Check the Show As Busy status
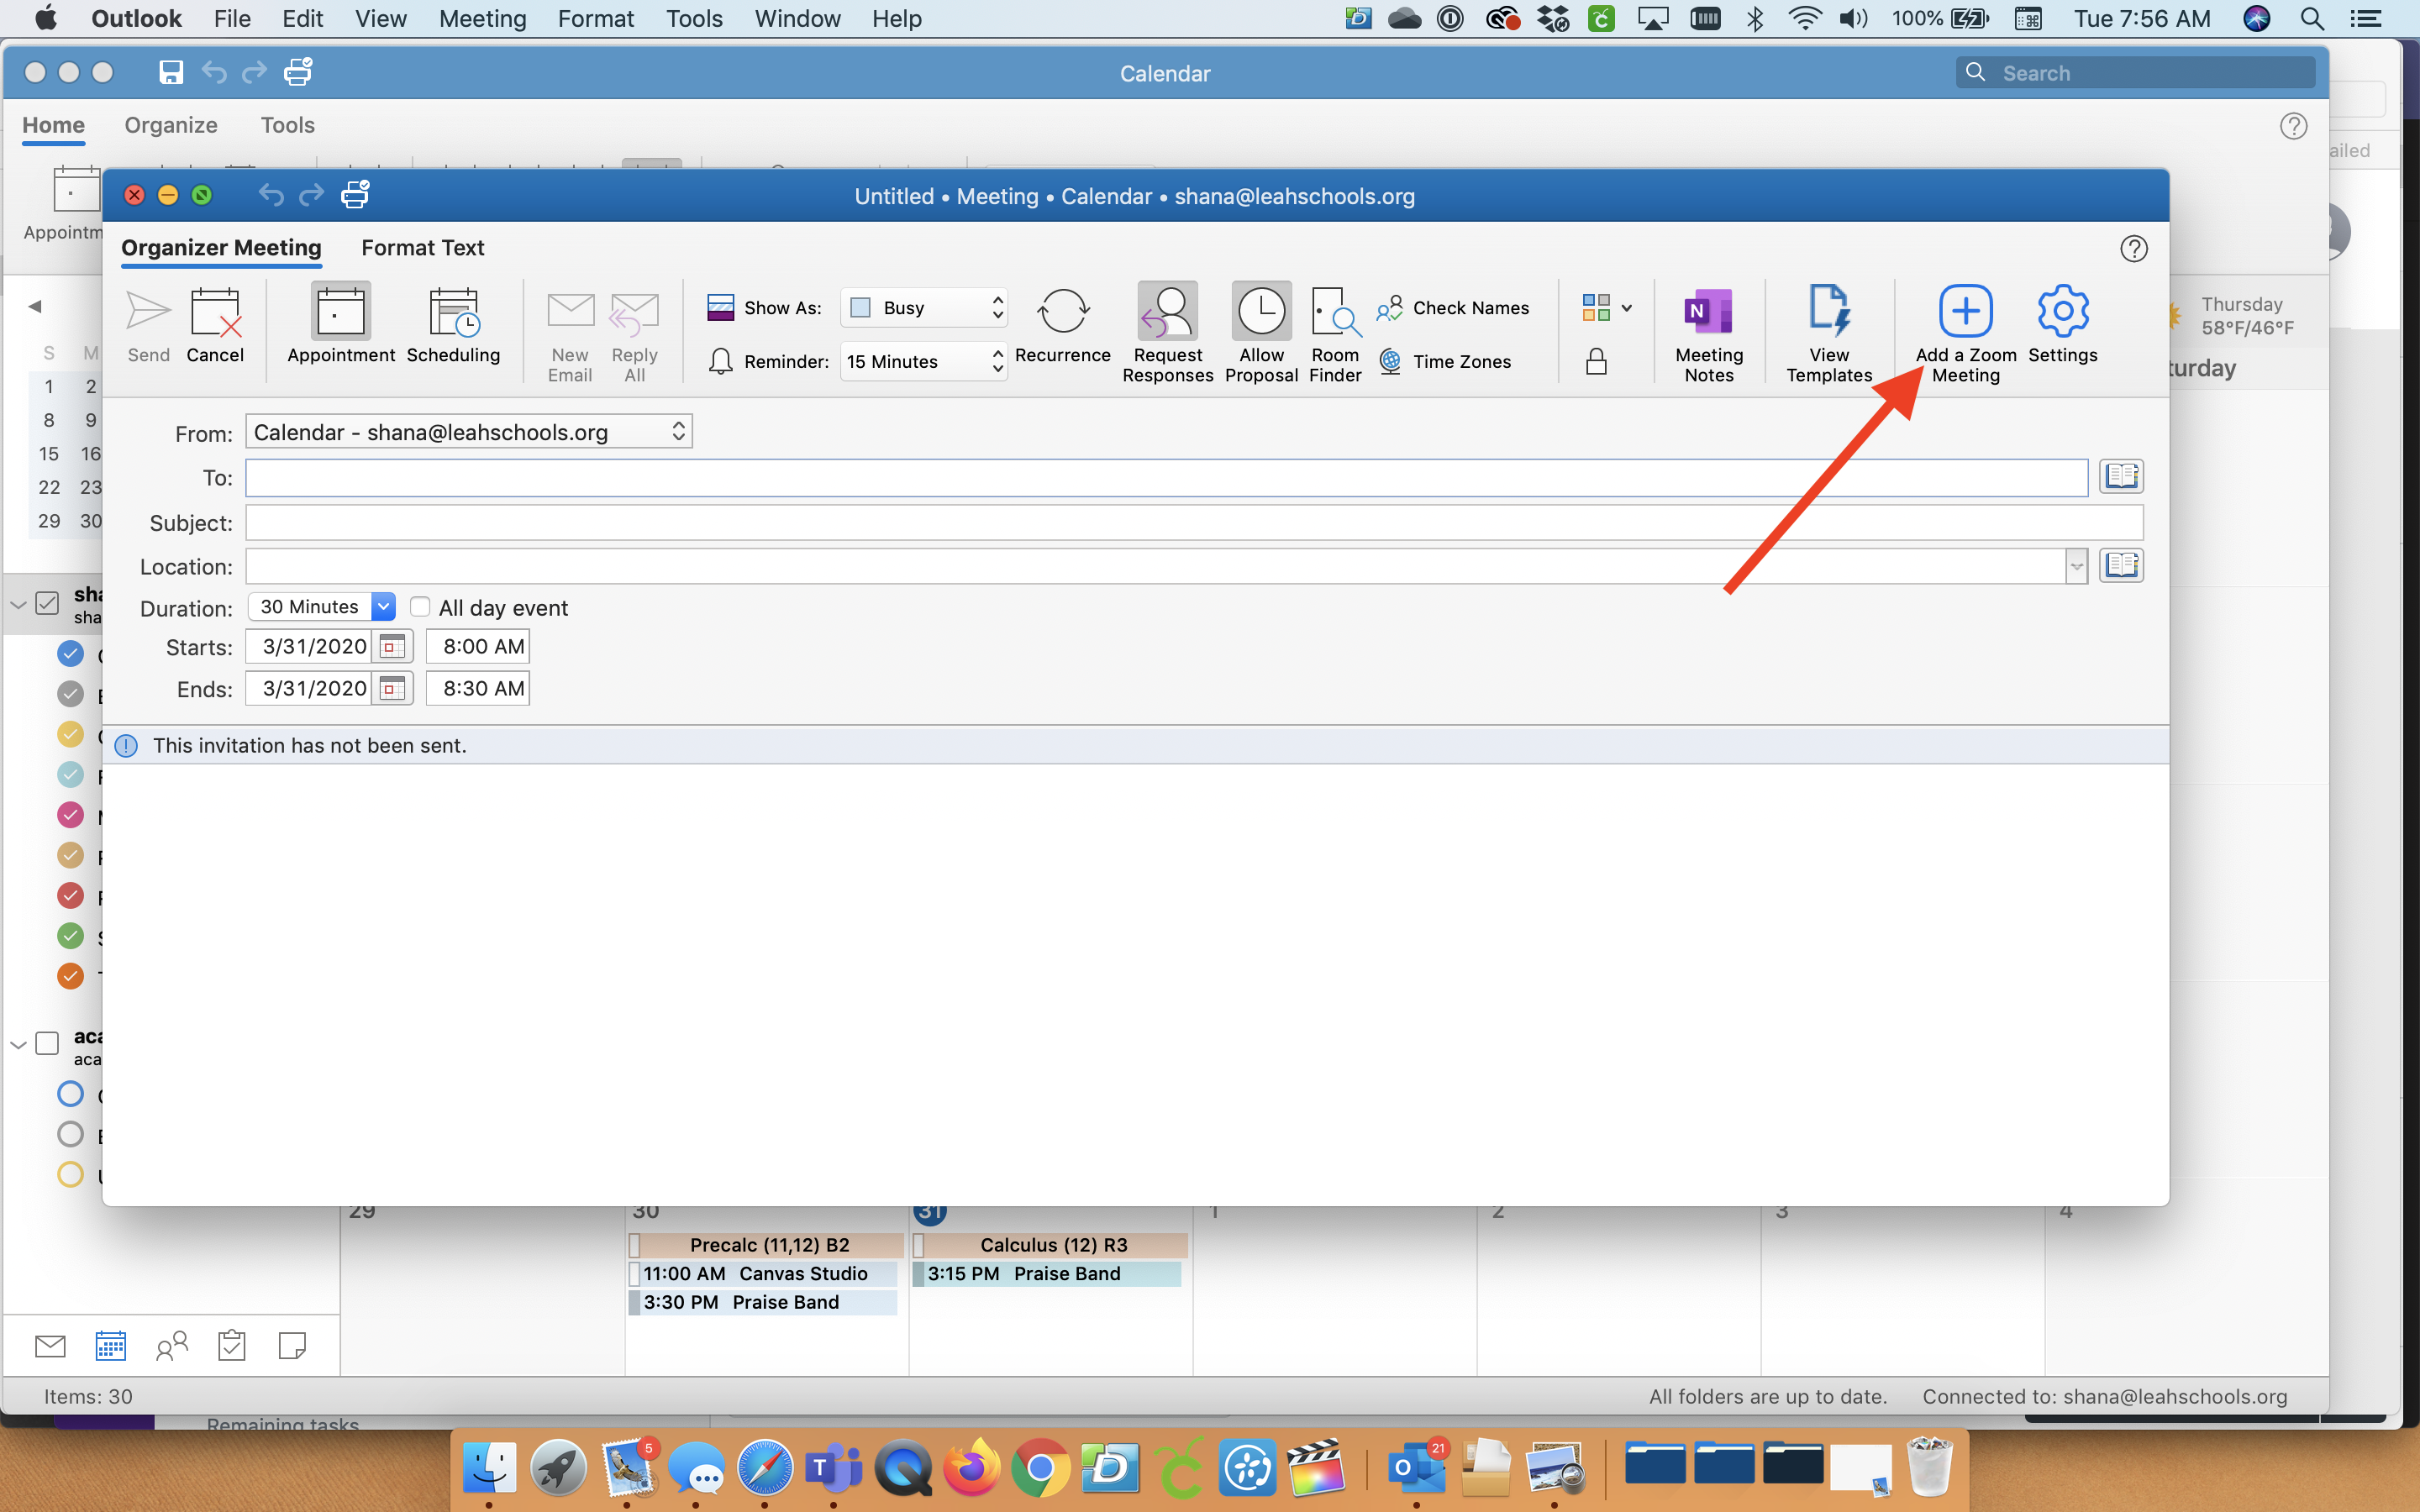Viewport: 2420px width, 1512px height. pos(923,307)
